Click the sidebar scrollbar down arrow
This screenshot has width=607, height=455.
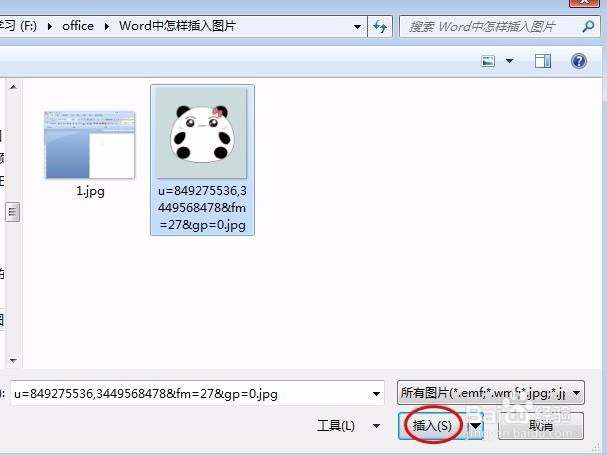tap(13, 361)
